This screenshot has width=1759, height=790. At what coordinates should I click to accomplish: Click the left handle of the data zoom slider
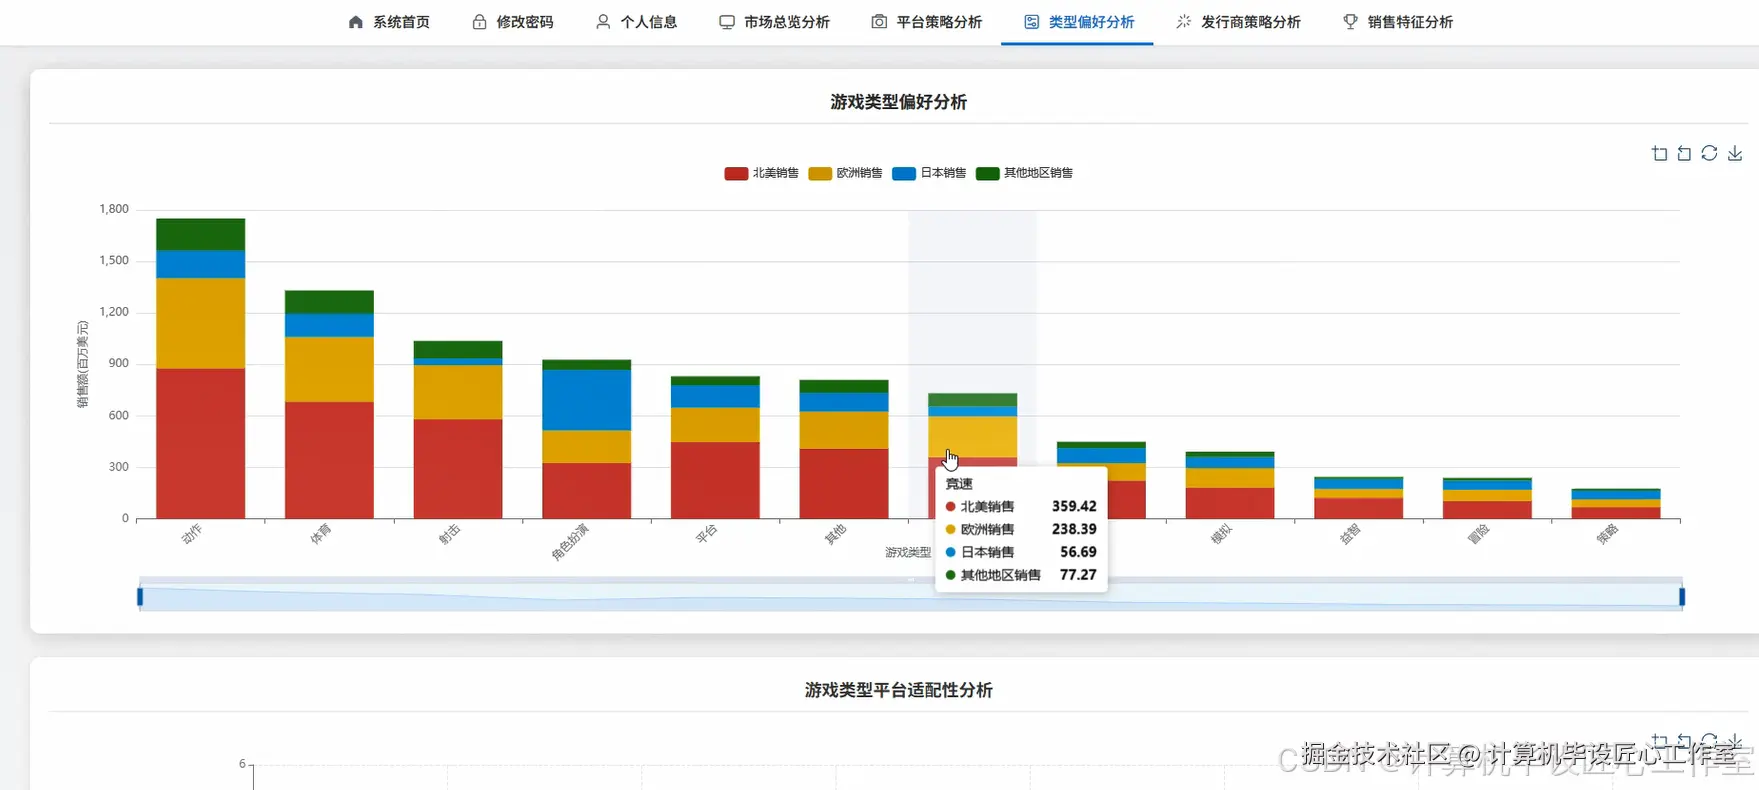click(140, 597)
